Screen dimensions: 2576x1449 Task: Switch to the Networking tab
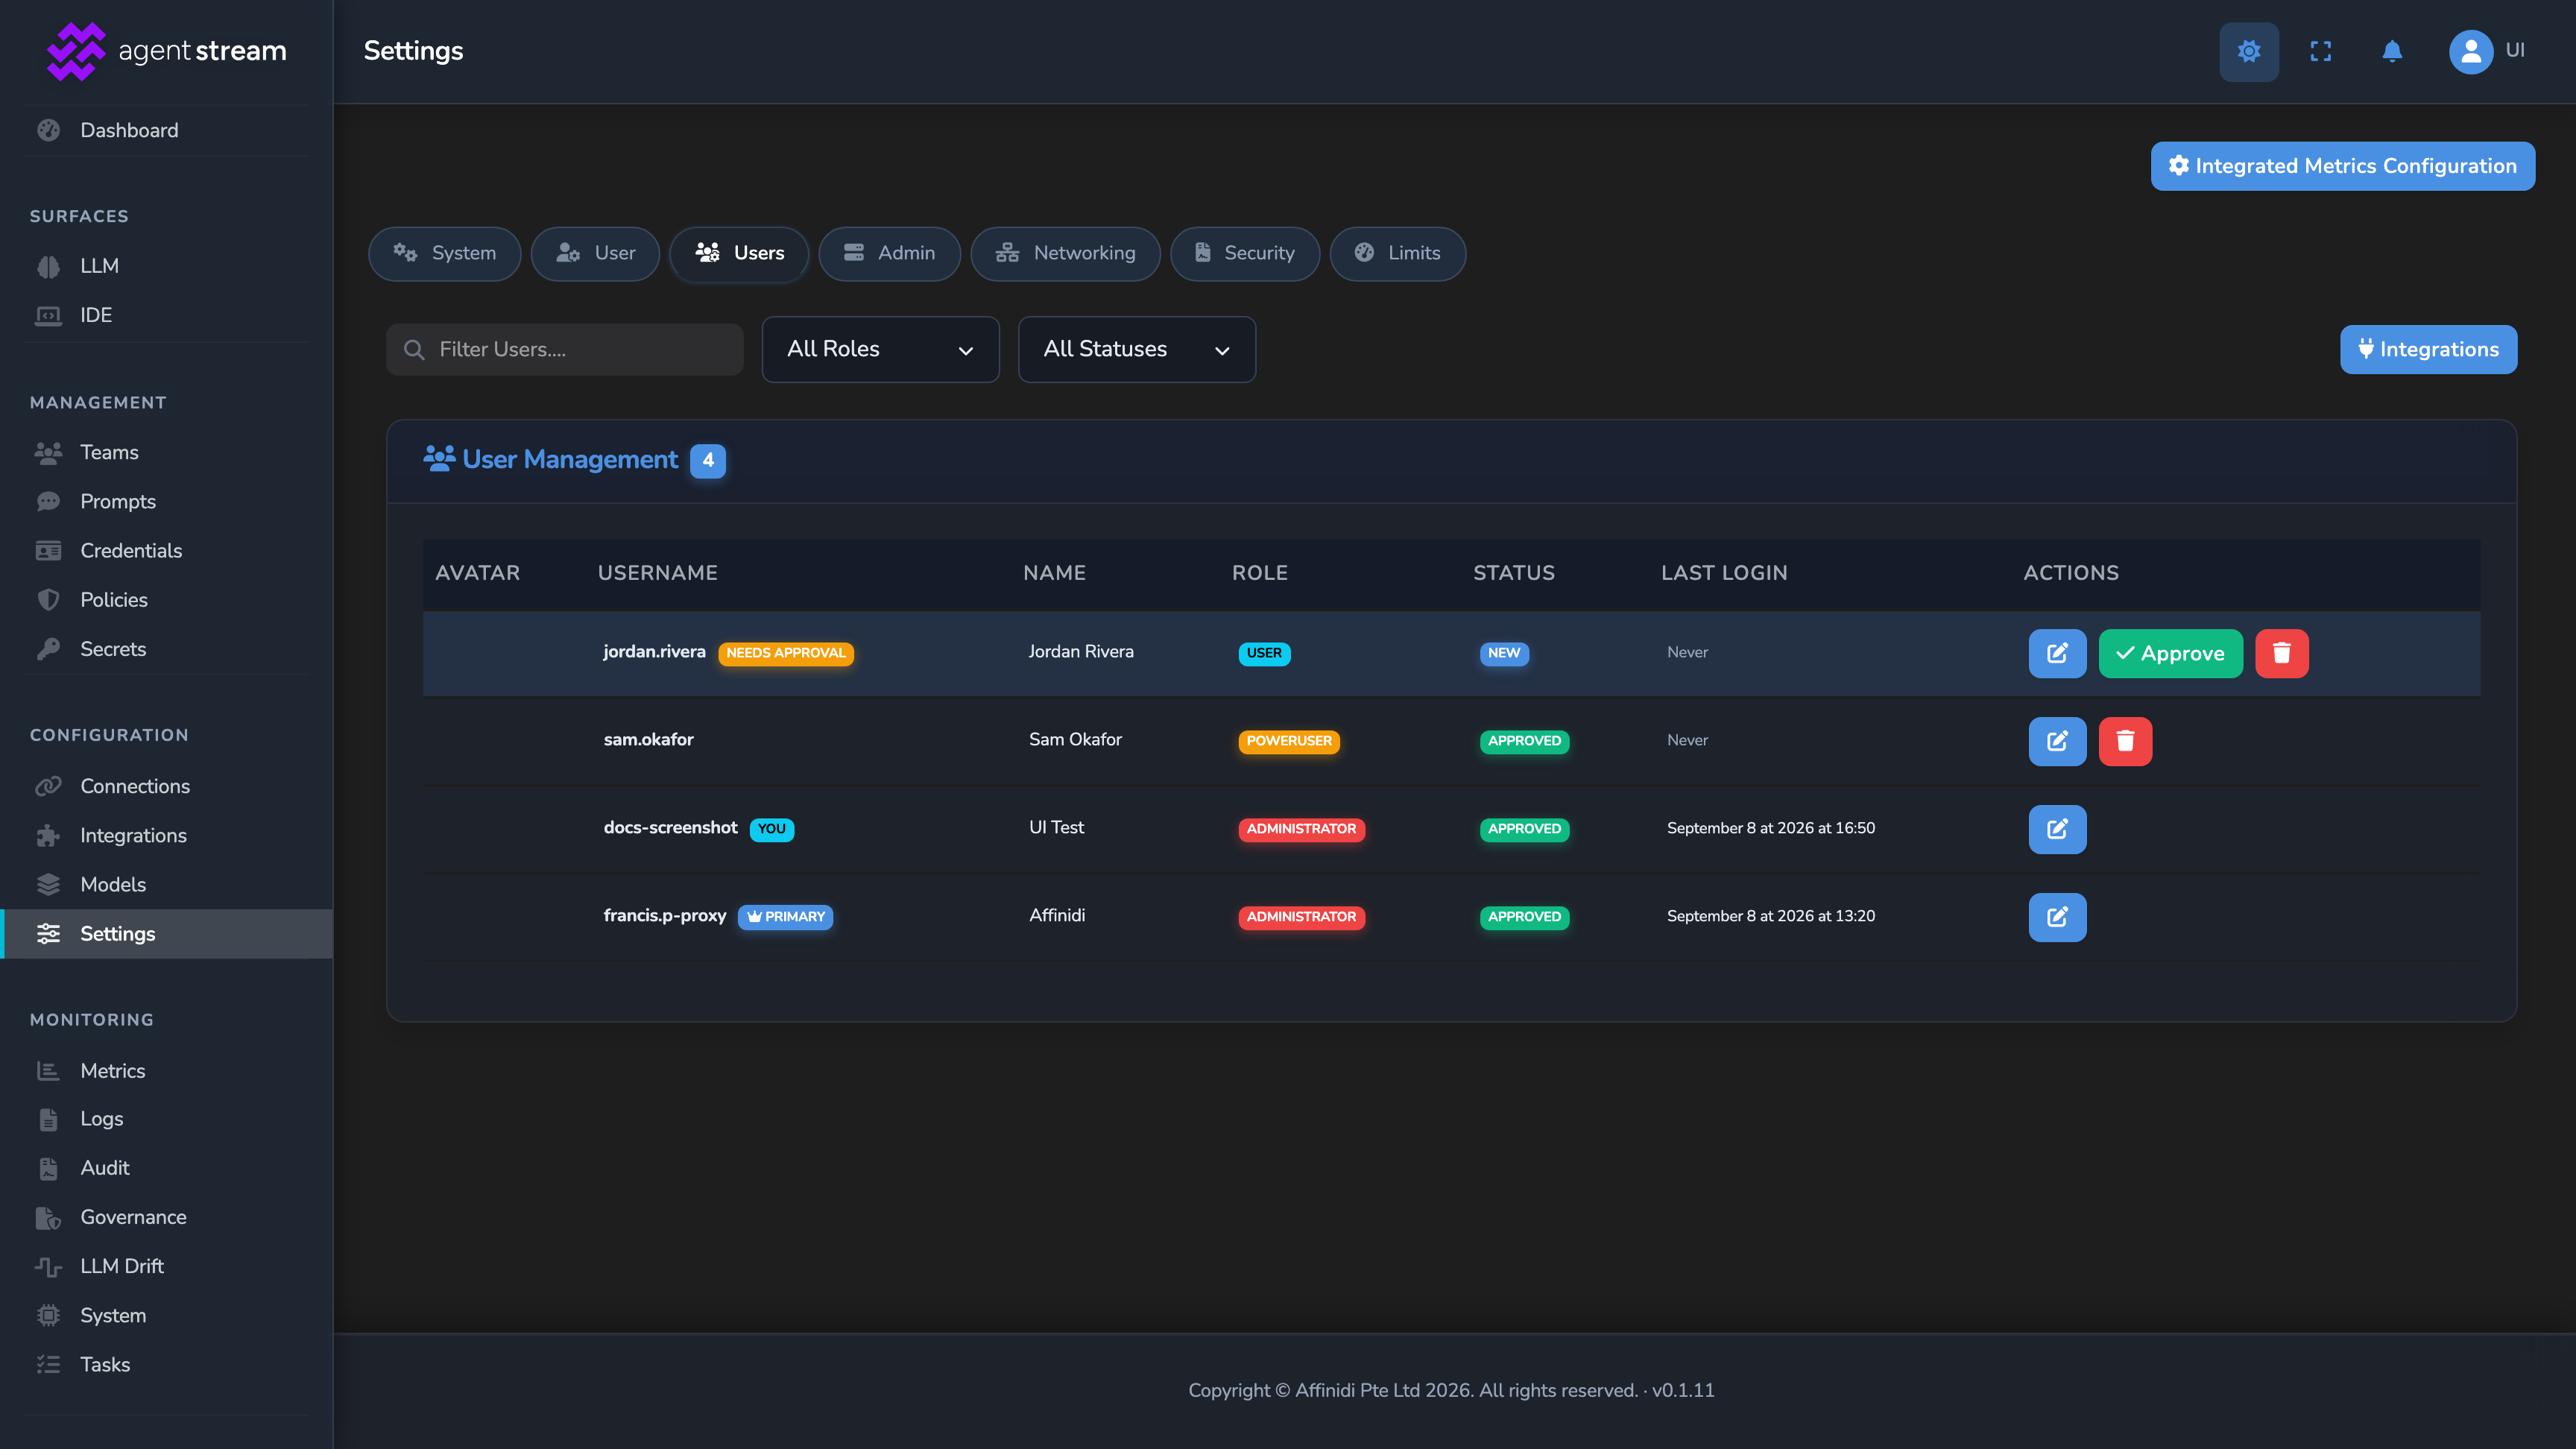(x=1065, y=254)
